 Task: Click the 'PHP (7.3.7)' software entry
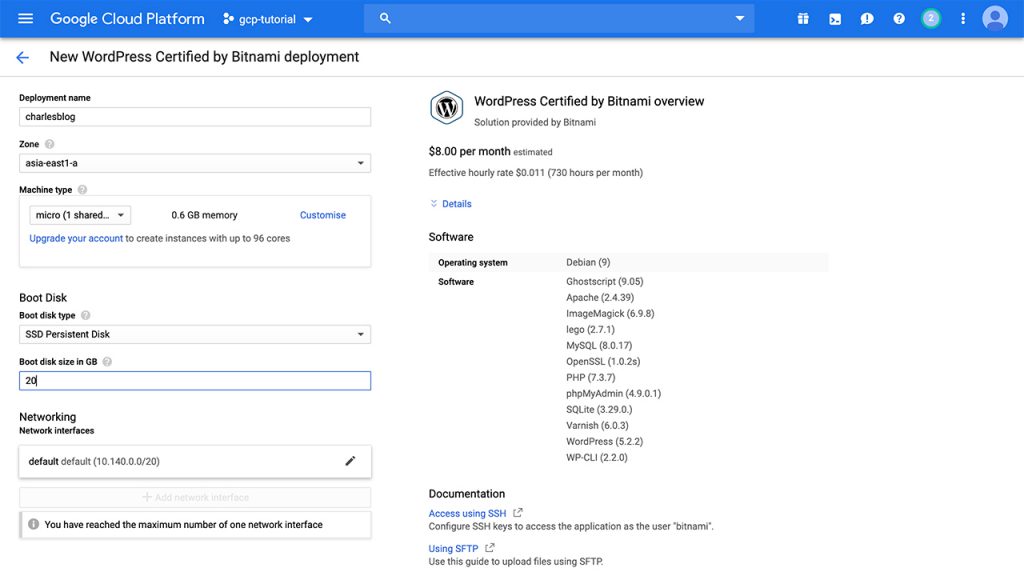click(590, 377)
